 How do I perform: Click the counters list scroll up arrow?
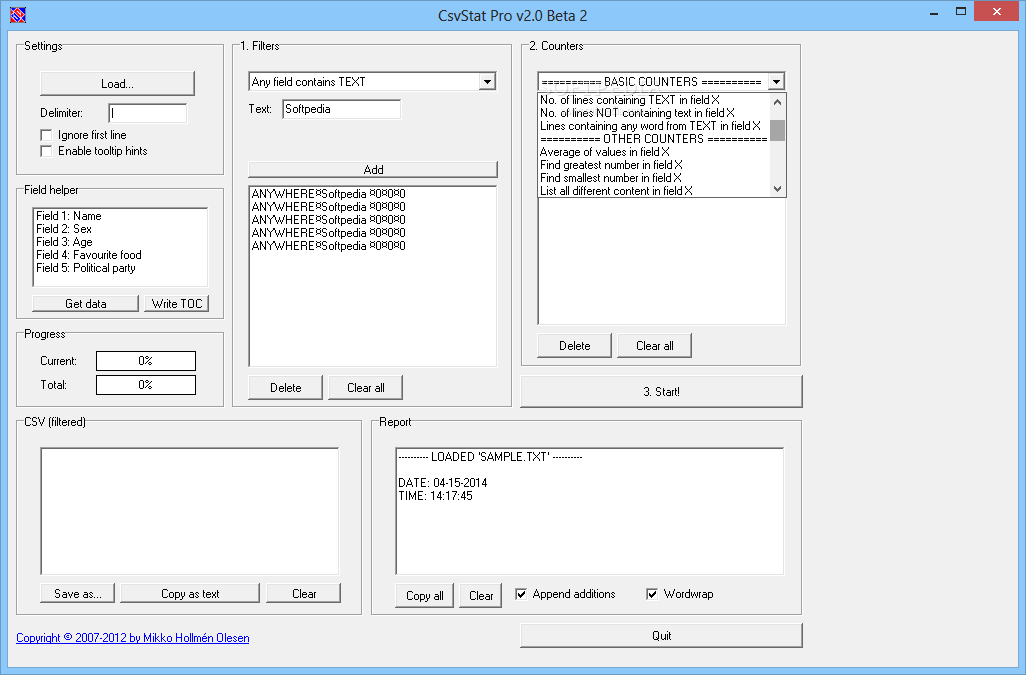(x=777, y=102)
